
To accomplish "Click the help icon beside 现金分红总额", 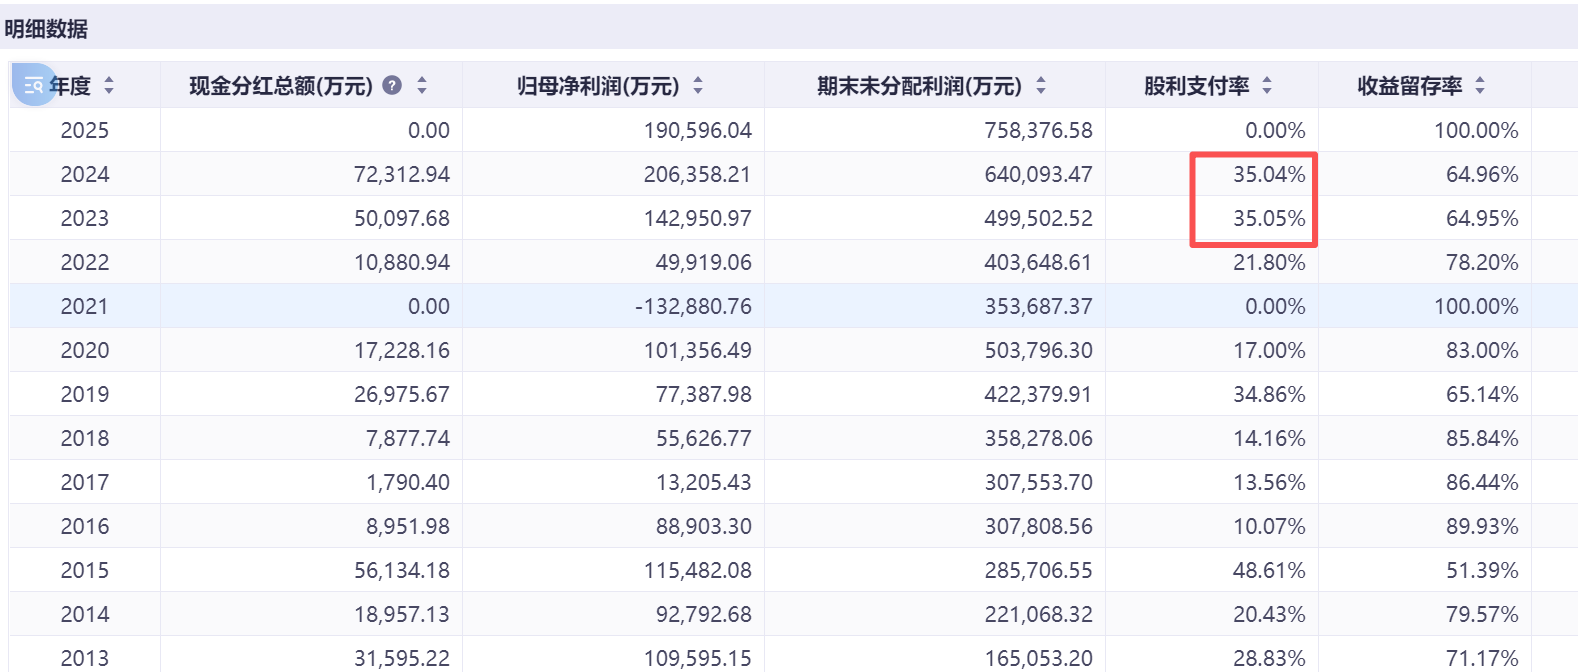I will tap(392, 86).
